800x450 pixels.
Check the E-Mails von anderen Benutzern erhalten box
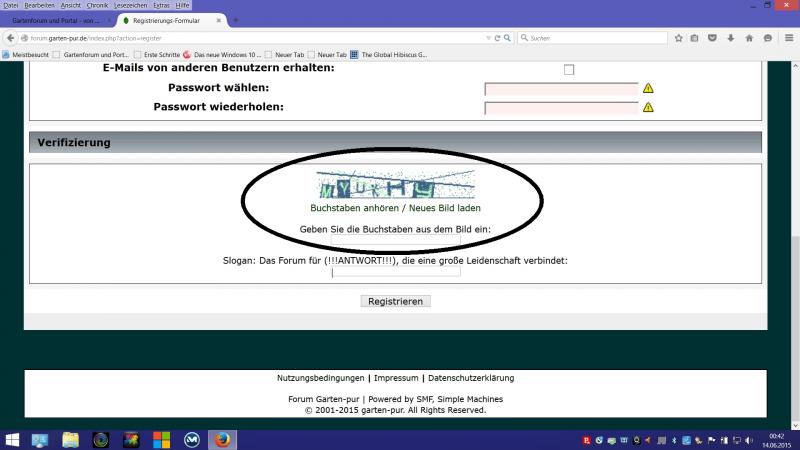click(569, 69)
